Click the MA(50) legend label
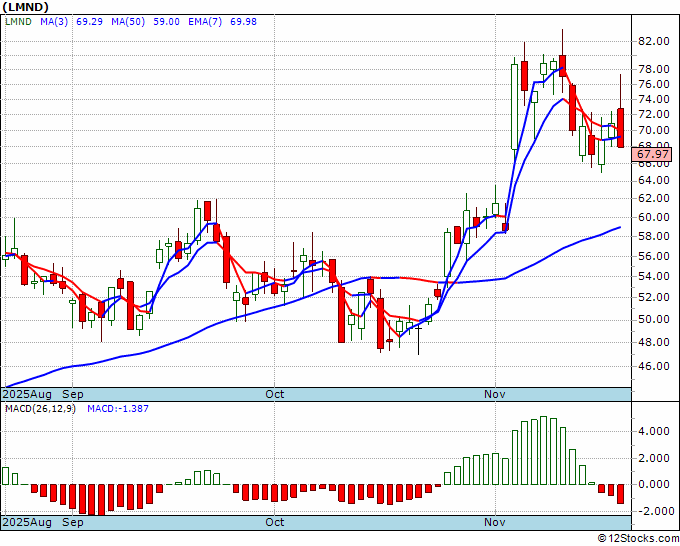 pyautogui.click(x=128, y=21)
